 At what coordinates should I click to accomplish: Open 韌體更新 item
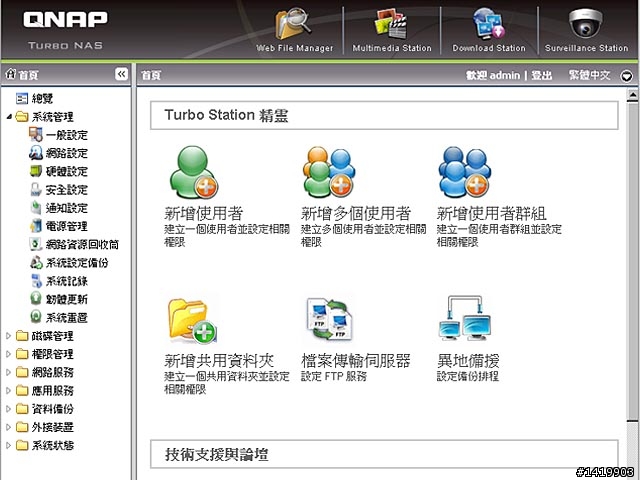pyautogui.click(x=67, y=299)
